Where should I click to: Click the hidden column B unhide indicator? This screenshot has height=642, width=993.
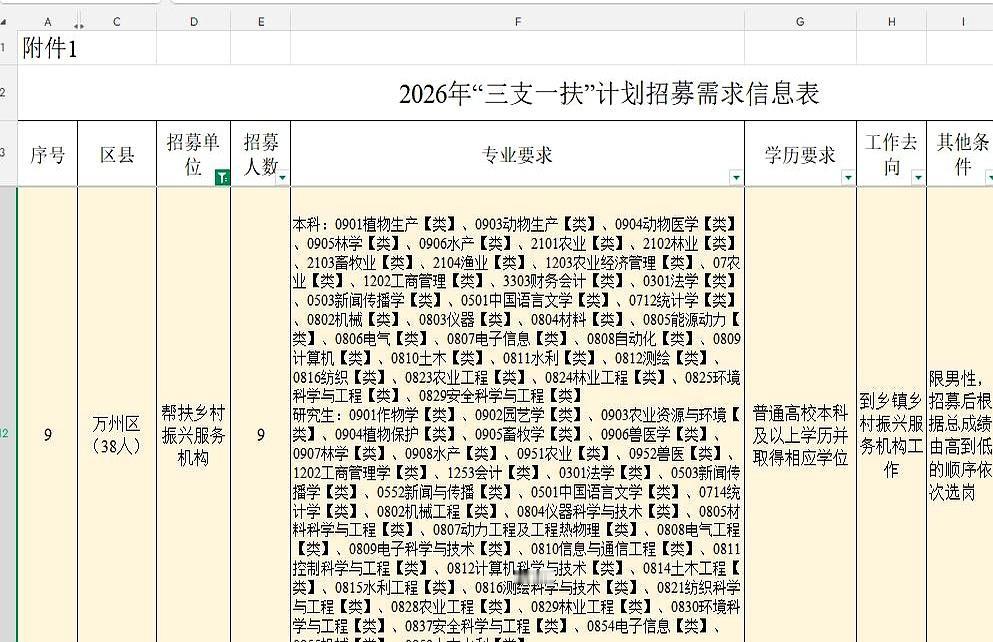click(x=79, y=25)
